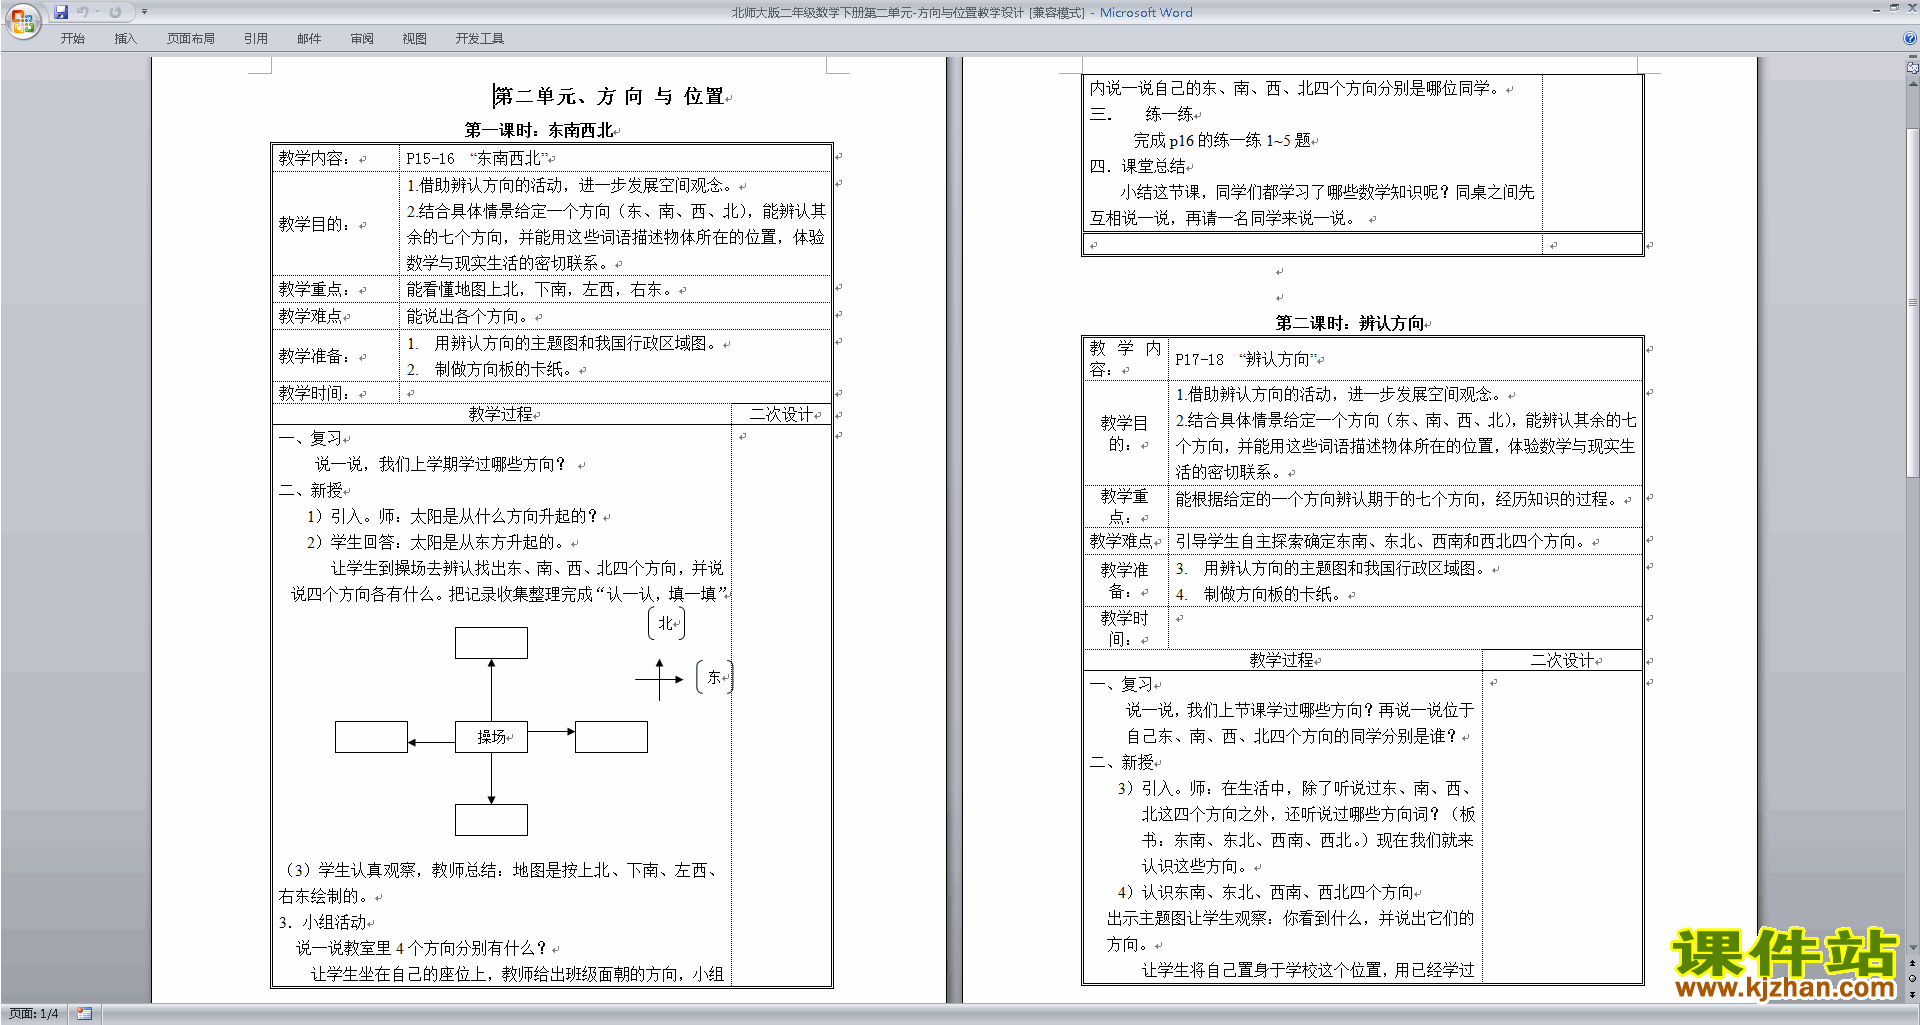
Task: Click the compass cross arrows in diagram
Action: tap(659, 680)
